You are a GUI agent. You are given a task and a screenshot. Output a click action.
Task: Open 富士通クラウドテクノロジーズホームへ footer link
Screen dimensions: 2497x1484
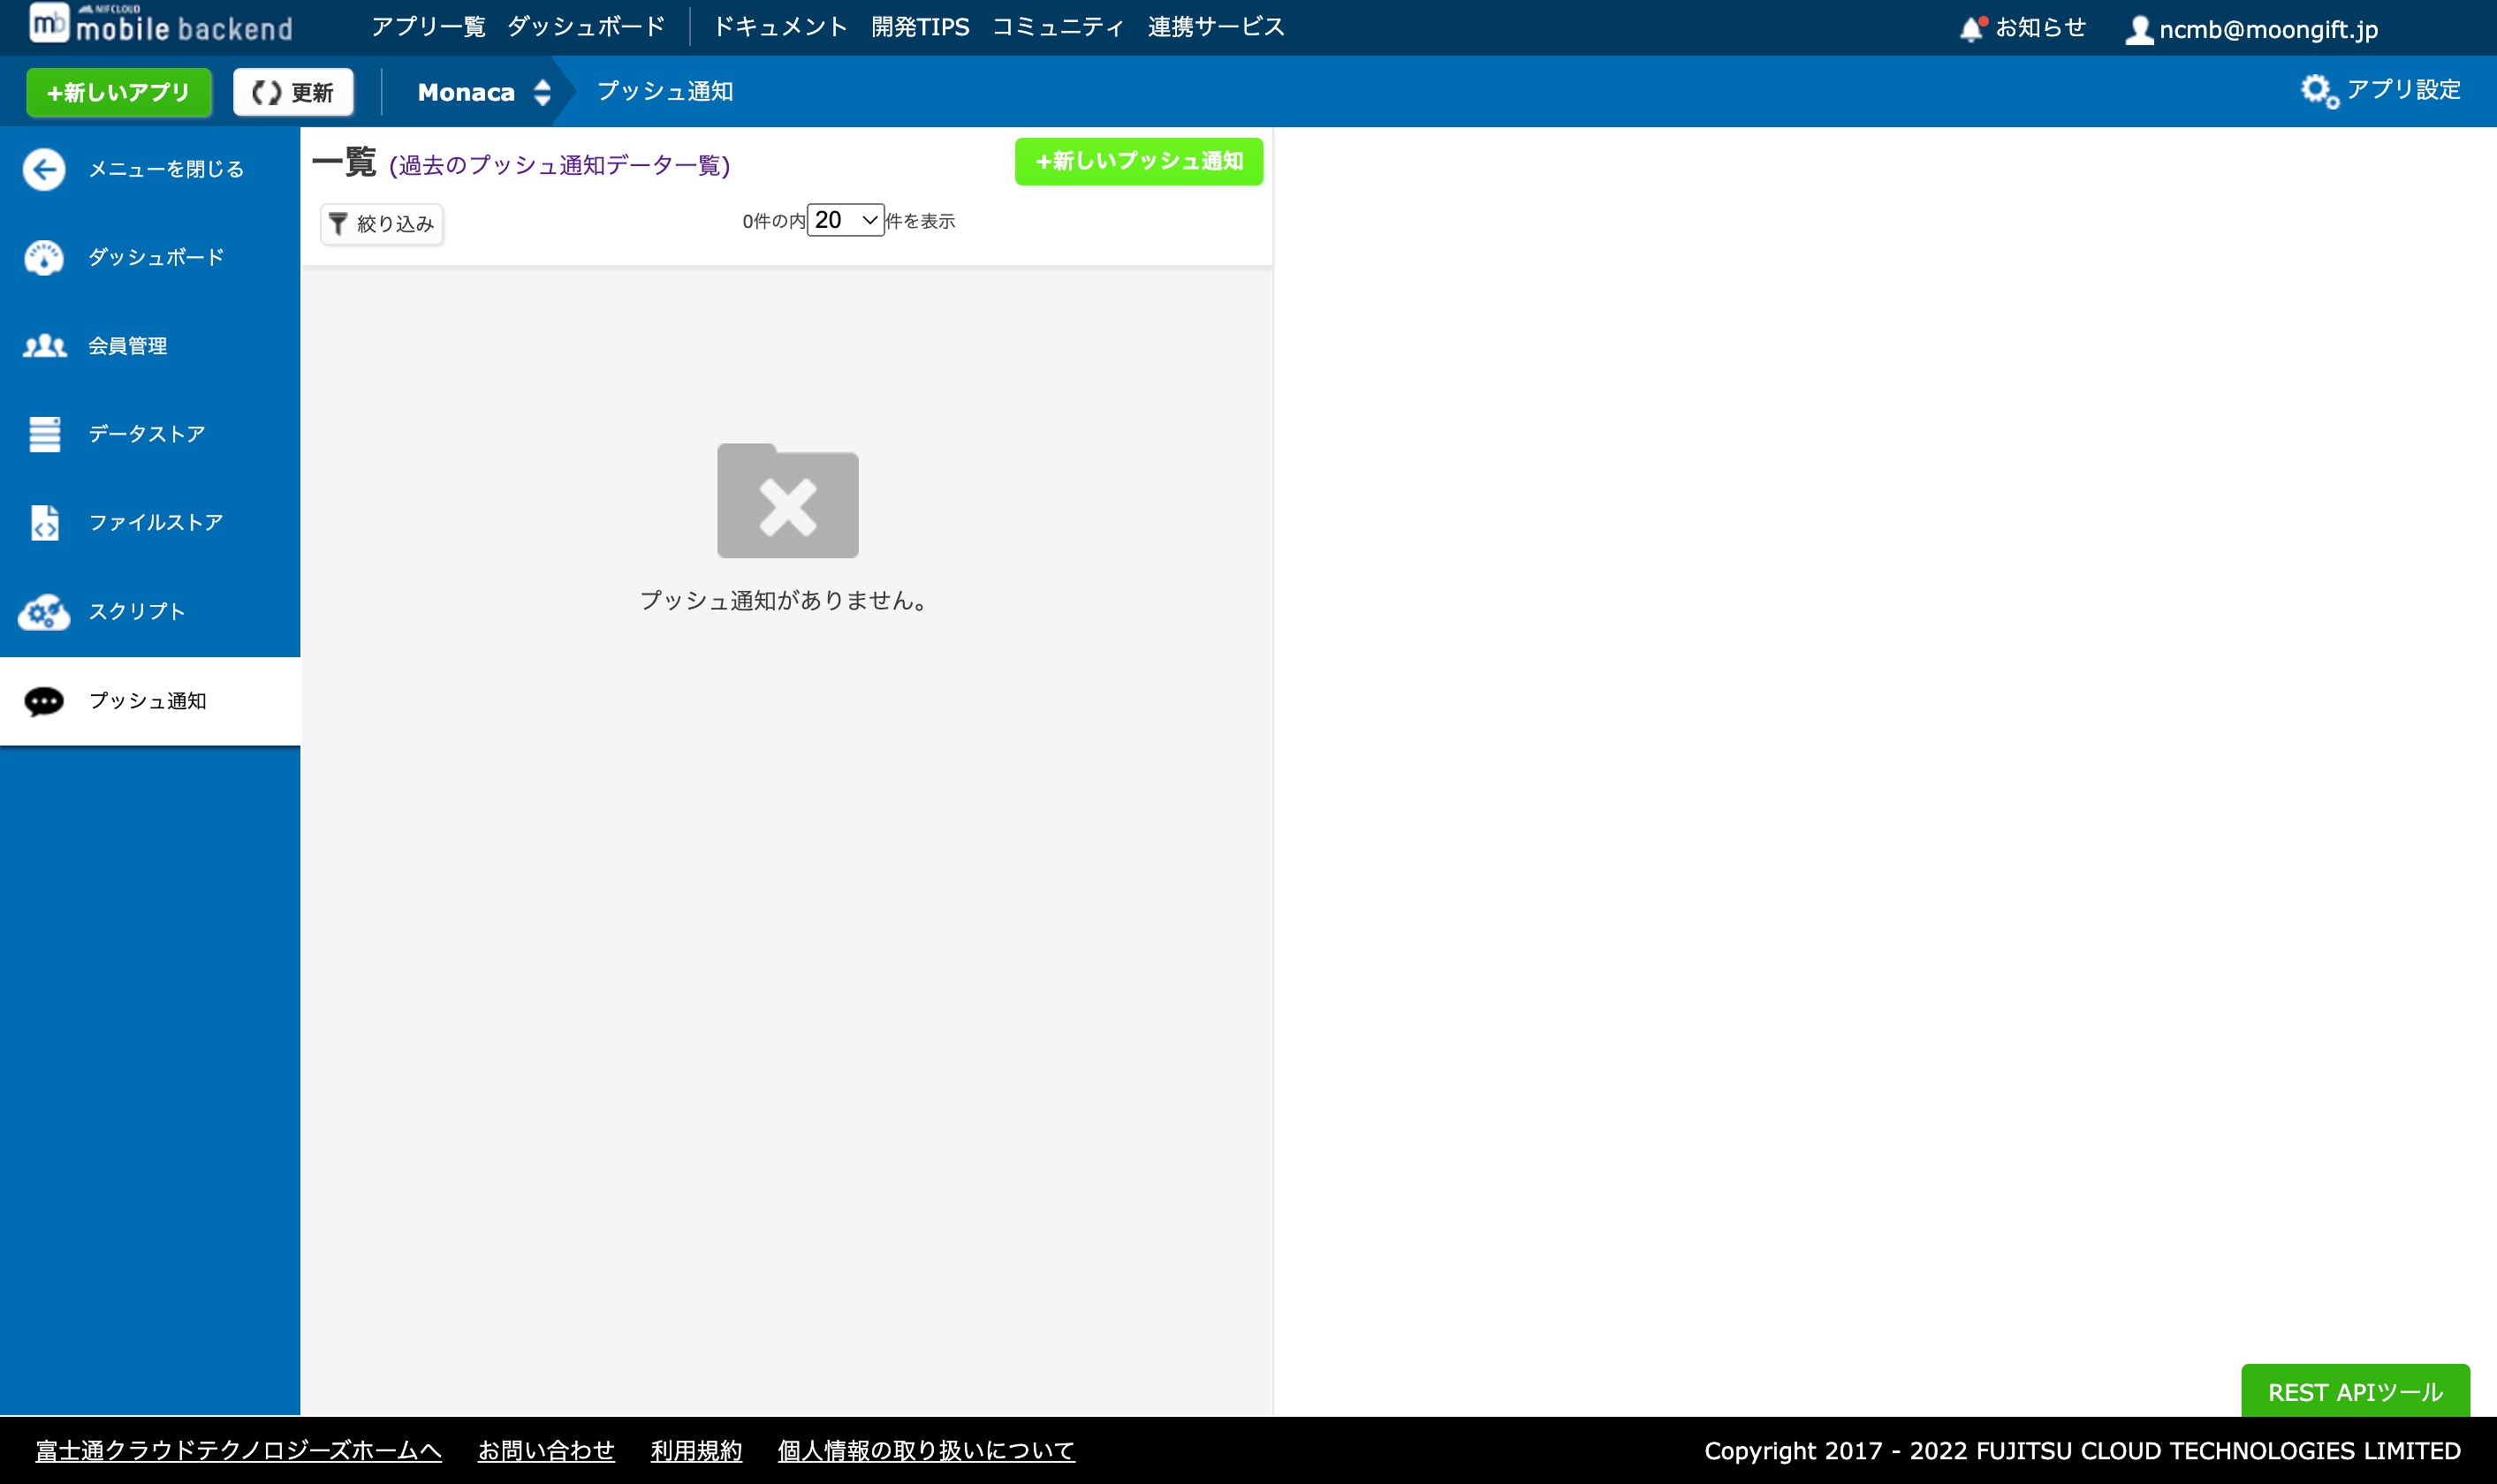238,1450
